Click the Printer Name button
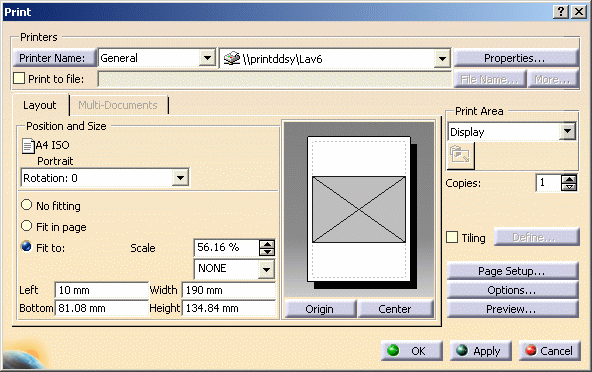The image size is (592, 372). (54, 58)
